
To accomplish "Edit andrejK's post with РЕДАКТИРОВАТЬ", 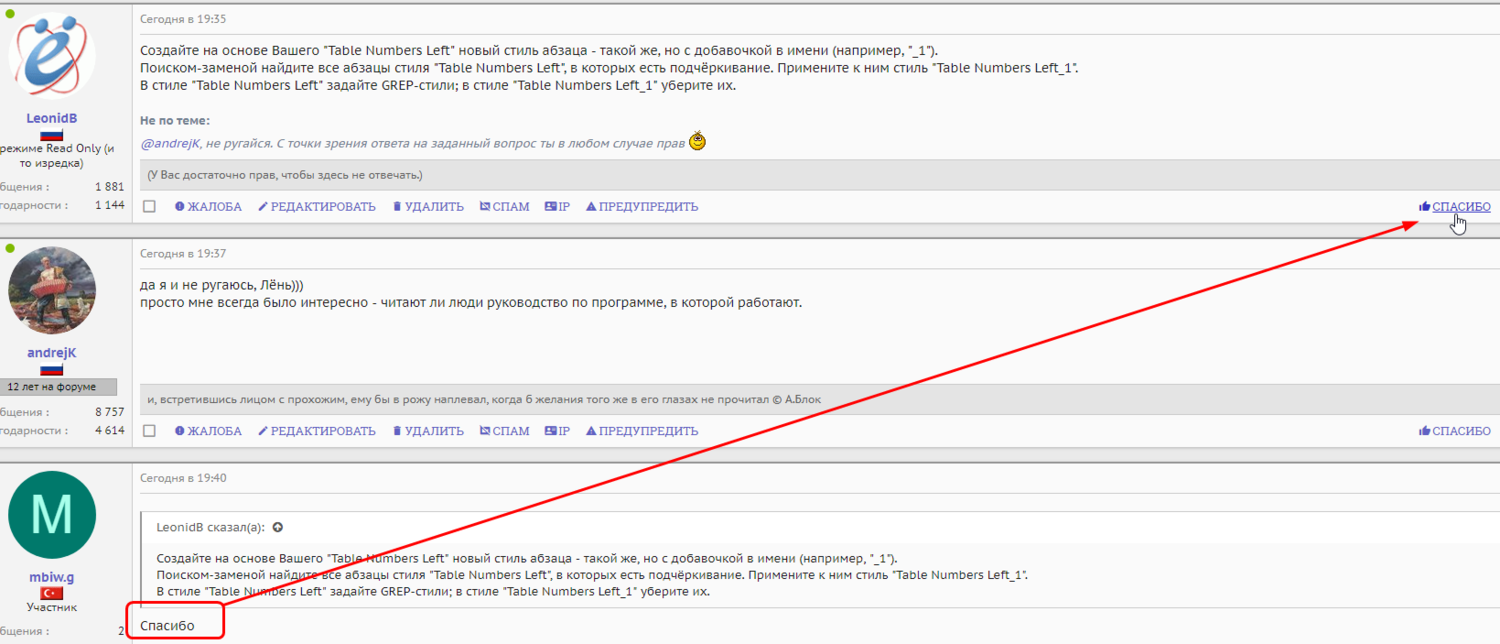I will point(317,431).
